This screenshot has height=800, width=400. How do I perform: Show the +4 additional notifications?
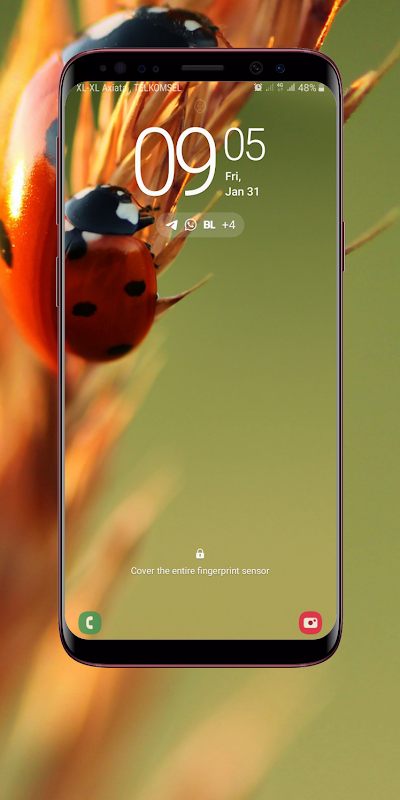click(229, 225)
